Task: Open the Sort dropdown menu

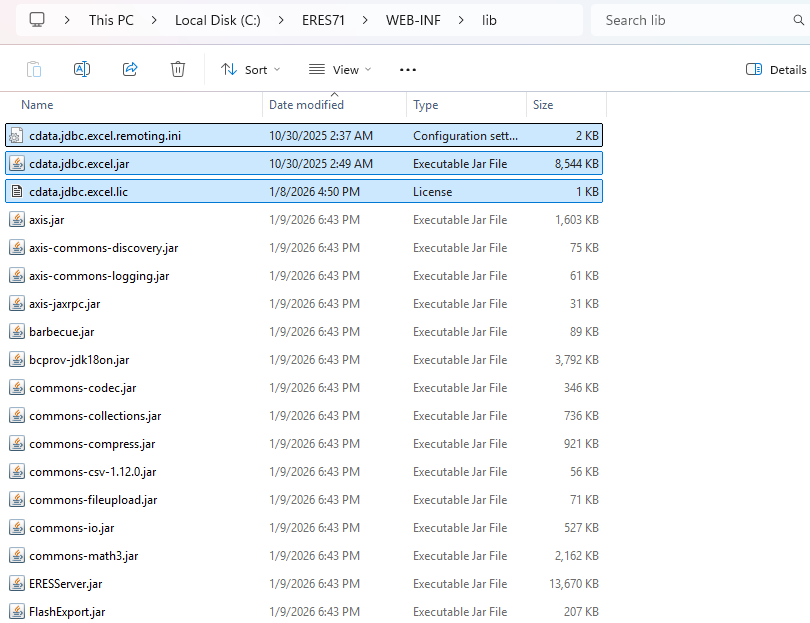Action: coord(250,69)
